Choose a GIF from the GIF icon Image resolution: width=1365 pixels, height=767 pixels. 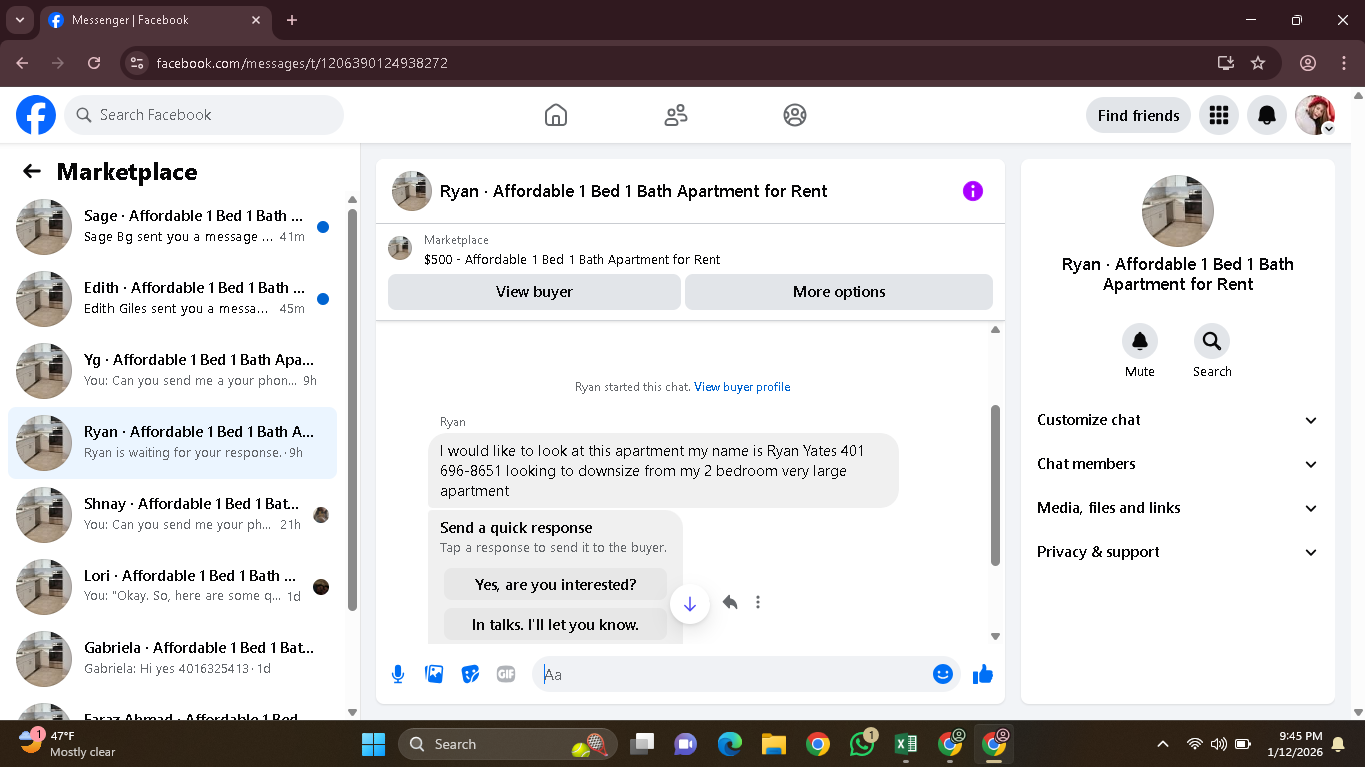(506, 674)
